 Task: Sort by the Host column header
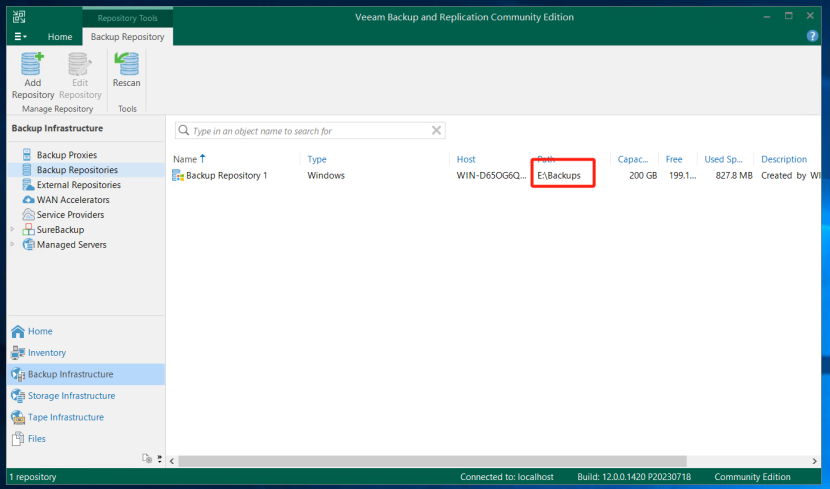[466, 159]
